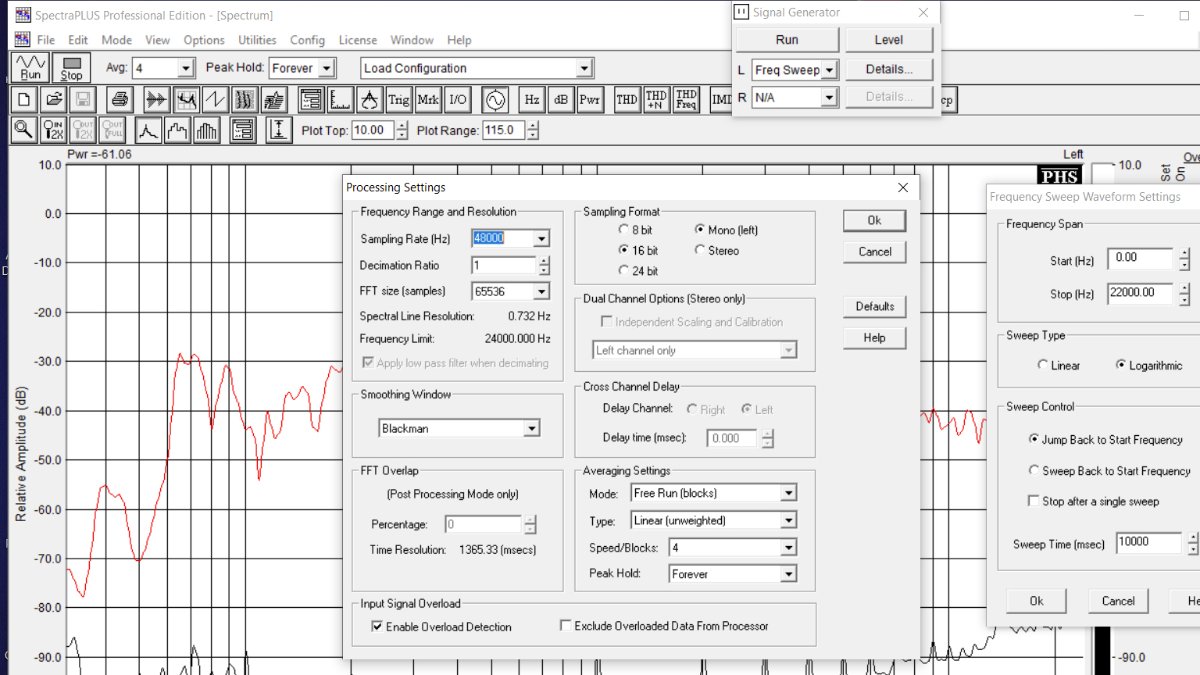Uncheck Enable Overload Detection
1200x675 pixels.
(x=377, y=627)
